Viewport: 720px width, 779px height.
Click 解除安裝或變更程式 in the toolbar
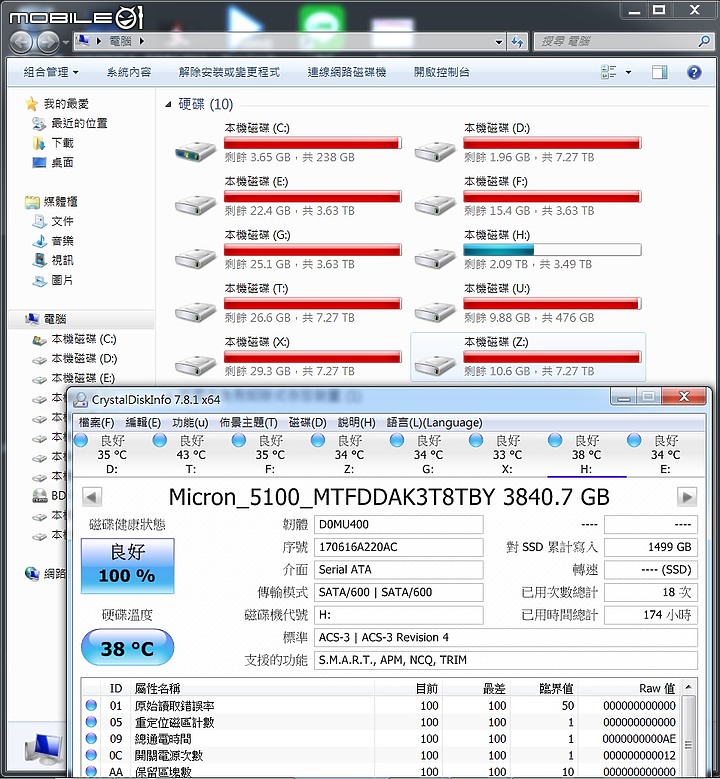[x=229, y=73]
